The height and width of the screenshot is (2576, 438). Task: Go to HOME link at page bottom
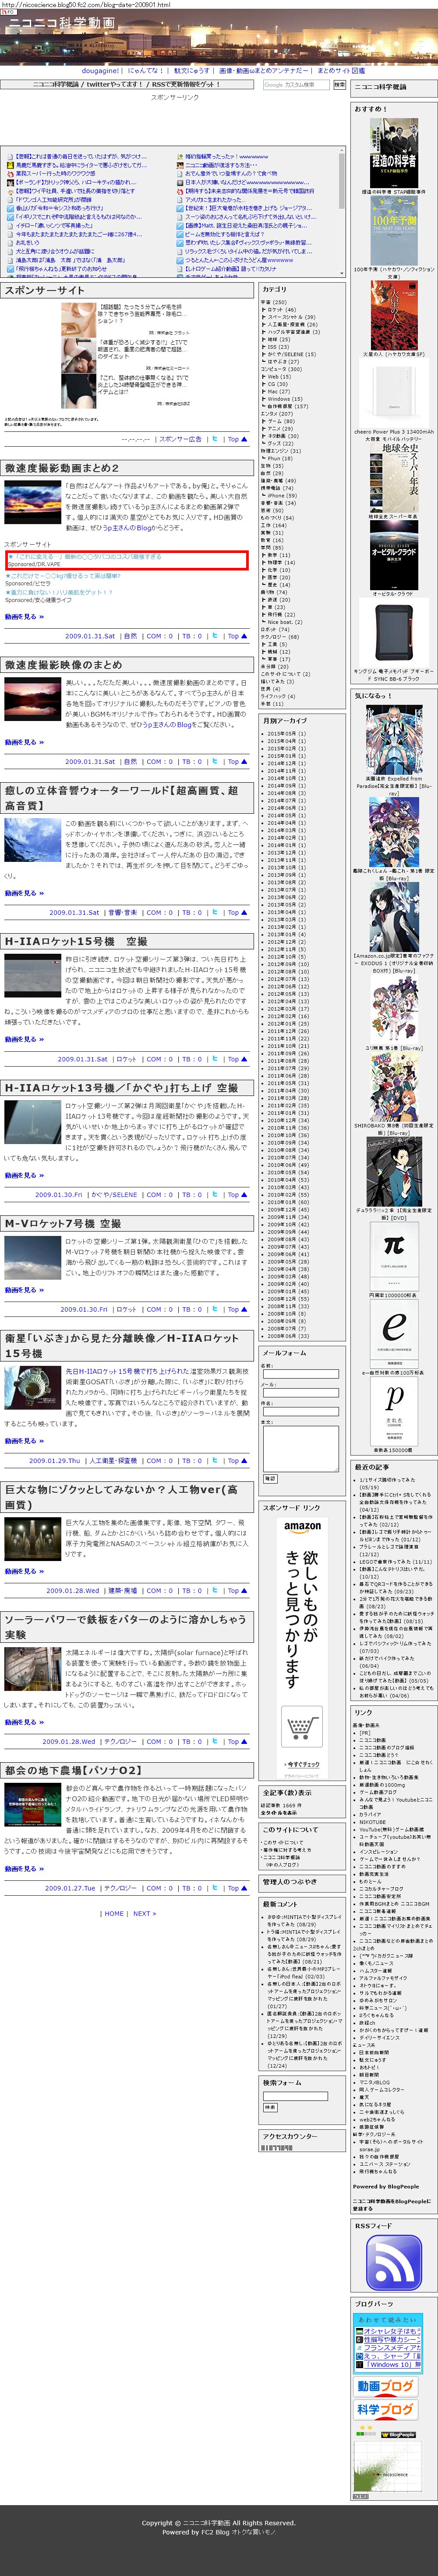(114, 1913)
